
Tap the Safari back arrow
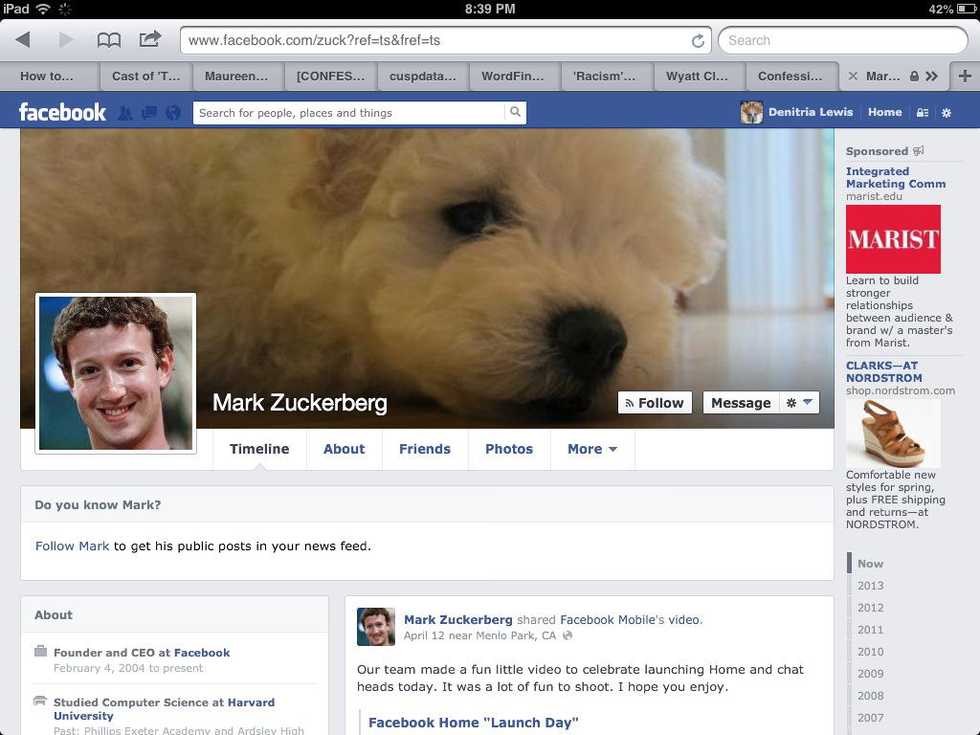[23, 40]
